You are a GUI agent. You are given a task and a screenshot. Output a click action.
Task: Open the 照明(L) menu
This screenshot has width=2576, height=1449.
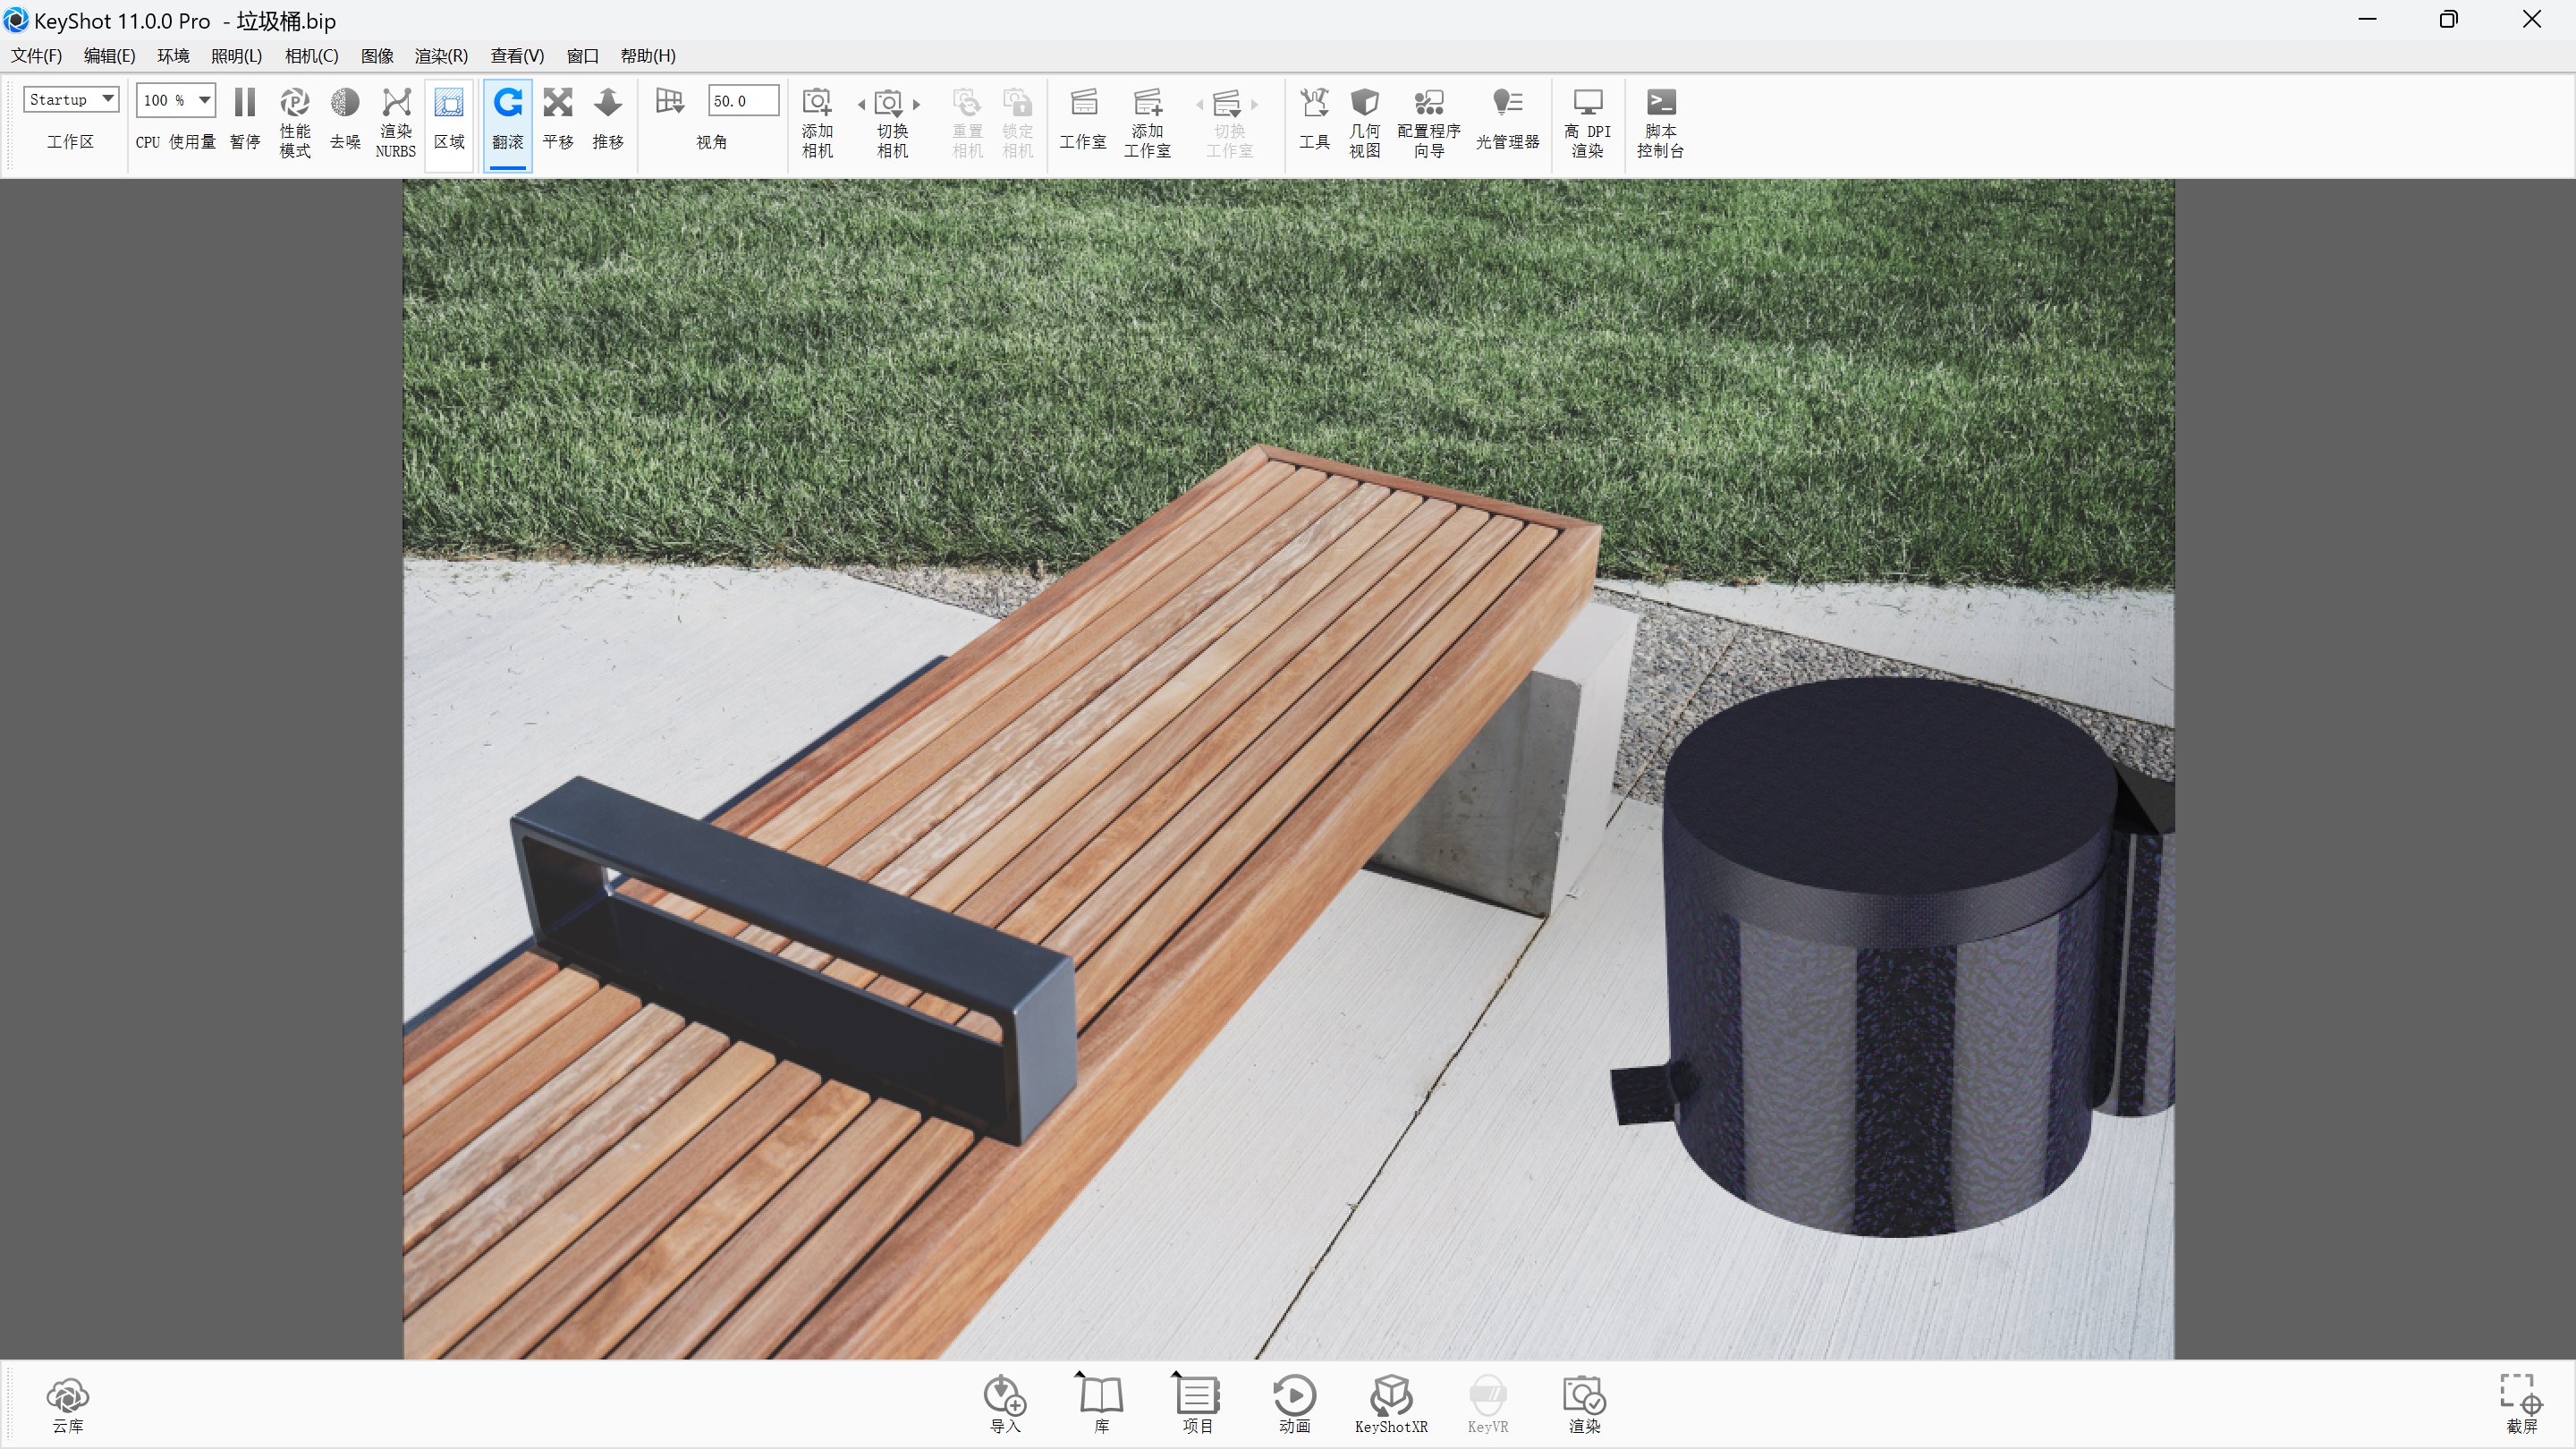[x=236, y=56]
